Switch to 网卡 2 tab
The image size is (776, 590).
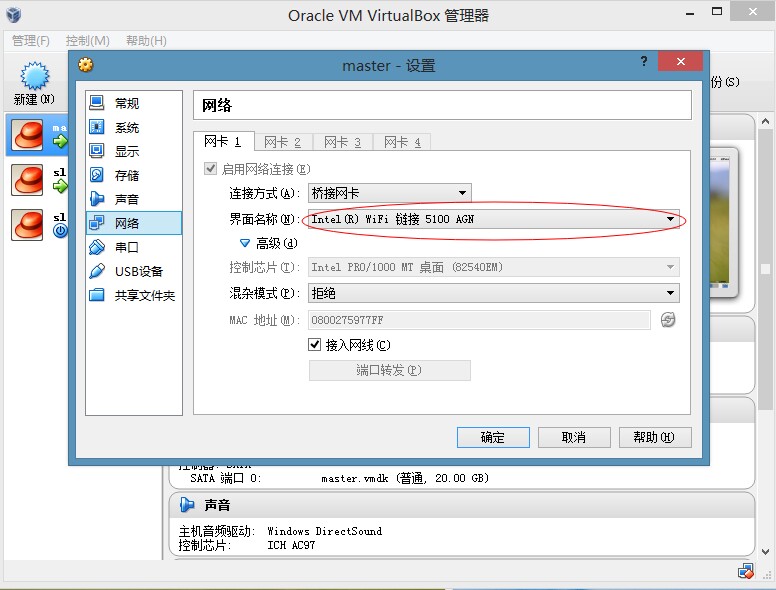click(283, 143)
